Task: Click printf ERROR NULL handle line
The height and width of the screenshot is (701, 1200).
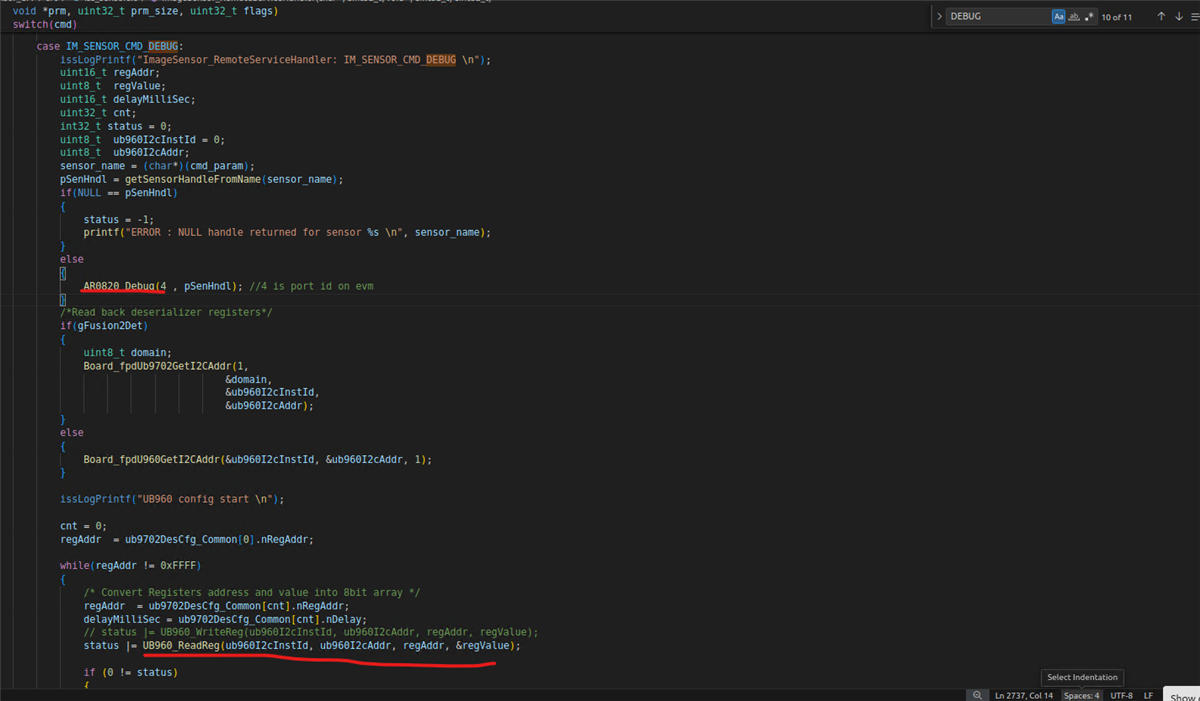Action: (287, 232)
